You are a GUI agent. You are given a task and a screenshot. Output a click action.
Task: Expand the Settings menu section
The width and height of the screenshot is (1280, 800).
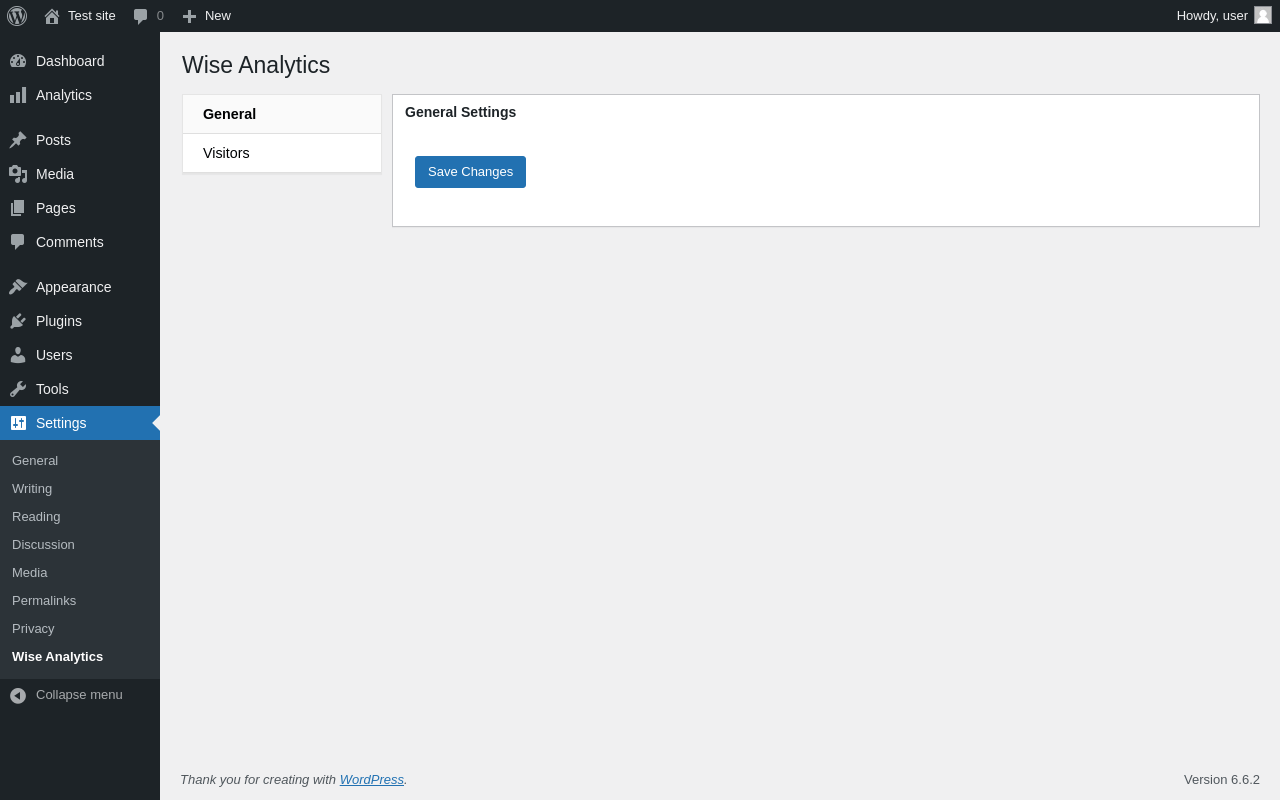pyautogui.click(x=61, y=423)
